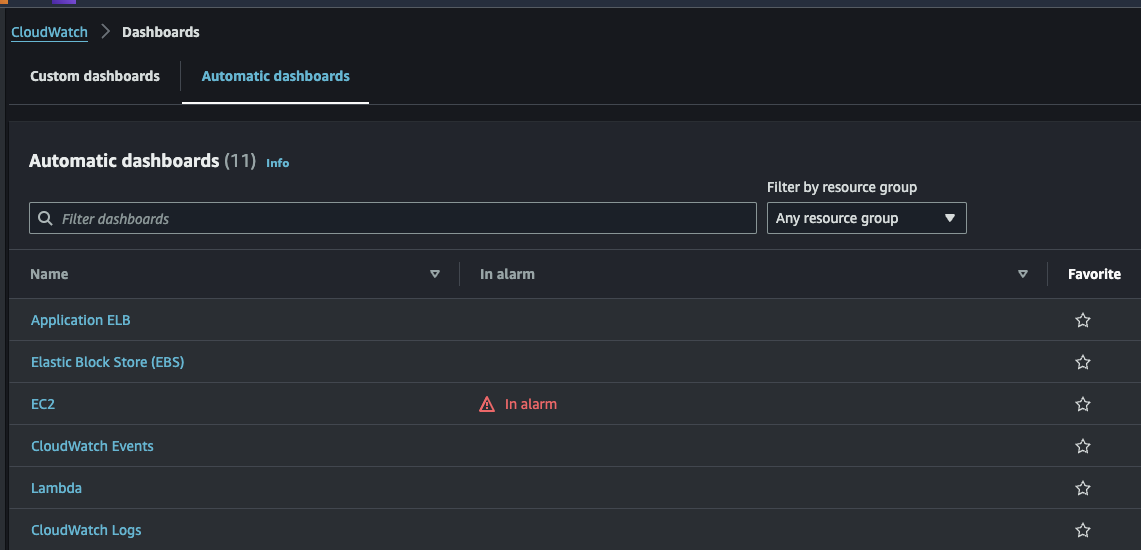Open the Lambda dashboard link

click(56, 488)
